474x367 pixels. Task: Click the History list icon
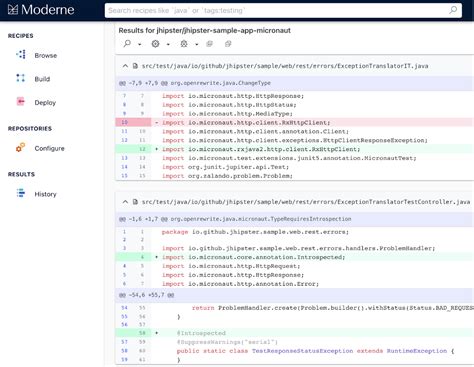(x=21, y=193)
